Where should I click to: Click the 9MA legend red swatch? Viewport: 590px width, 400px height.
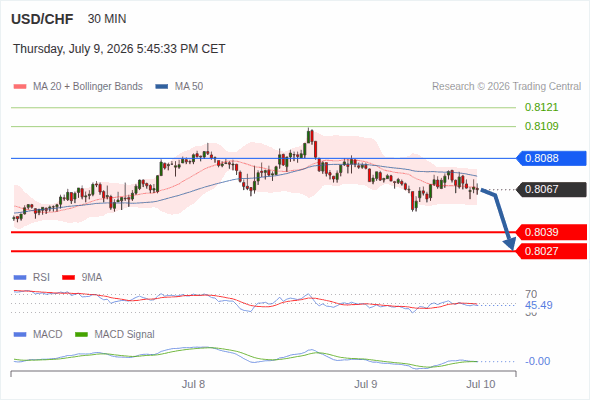coord(68,278)
